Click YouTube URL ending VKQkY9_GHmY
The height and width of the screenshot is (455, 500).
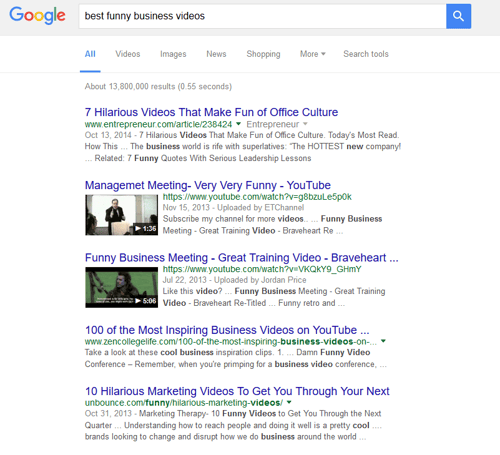pyautogui.click(x=262, y=269)
